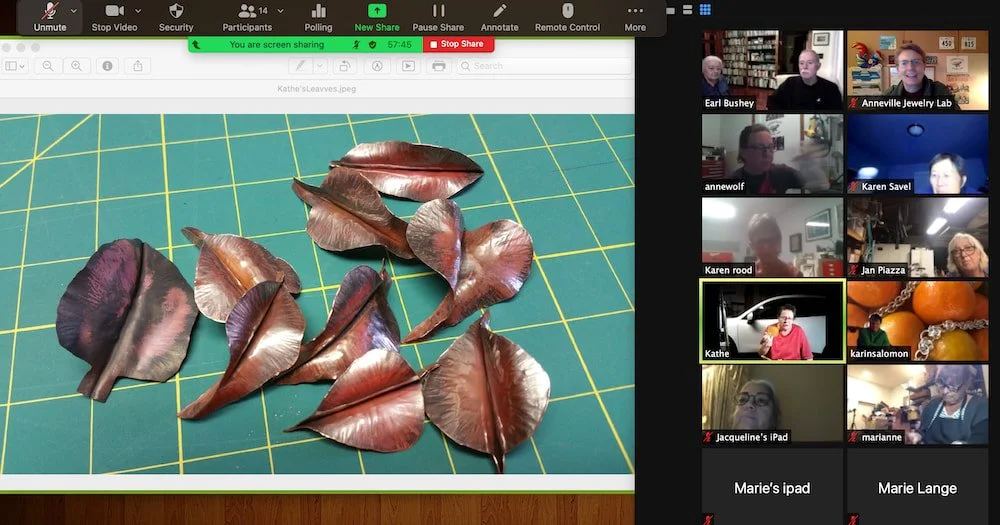This screenshot has width=1000, height=525.
Task: Click muted mic icon on Jacqueline's iPad tile
Action: (708, 438)
